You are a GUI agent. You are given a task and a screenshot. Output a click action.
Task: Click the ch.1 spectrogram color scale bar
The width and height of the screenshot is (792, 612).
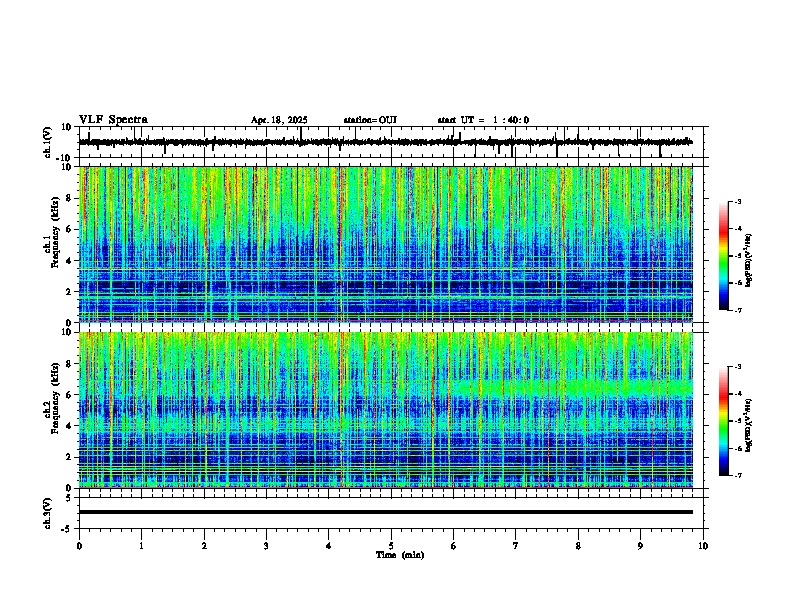tap(724, 255)
